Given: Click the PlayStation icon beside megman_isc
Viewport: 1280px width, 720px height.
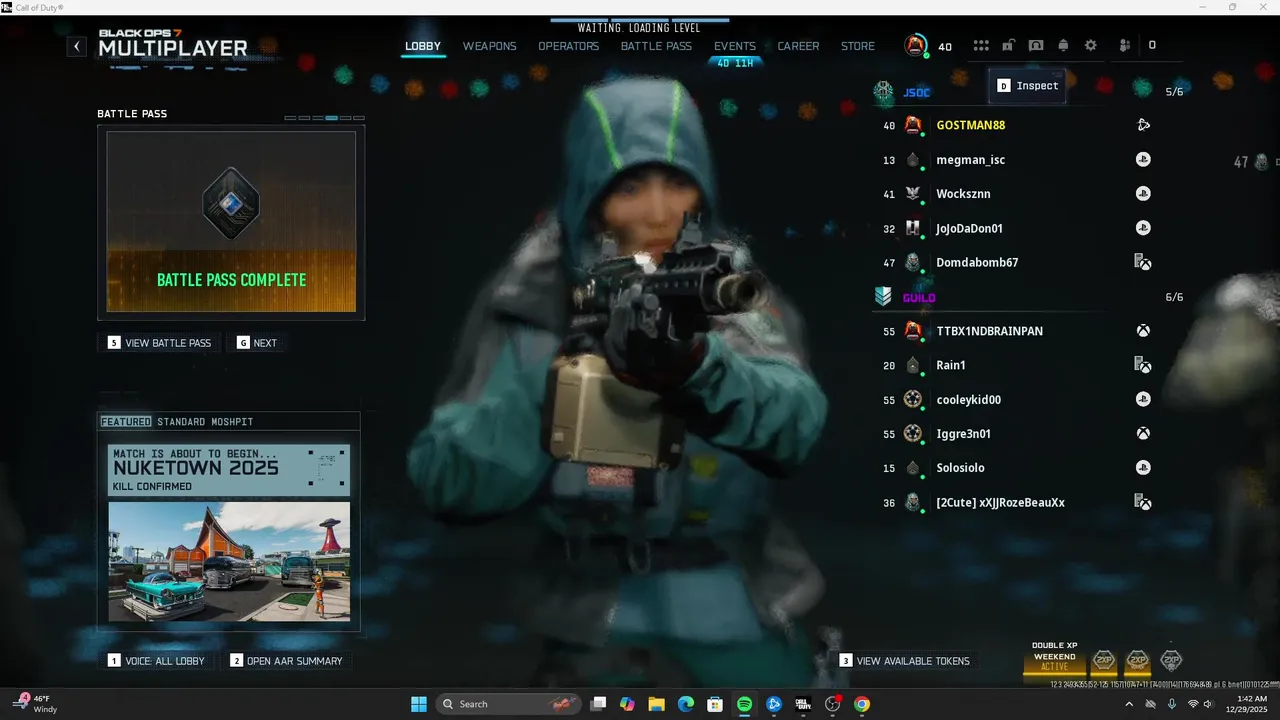Looking at the screenshot, I should coord(1143,160).
